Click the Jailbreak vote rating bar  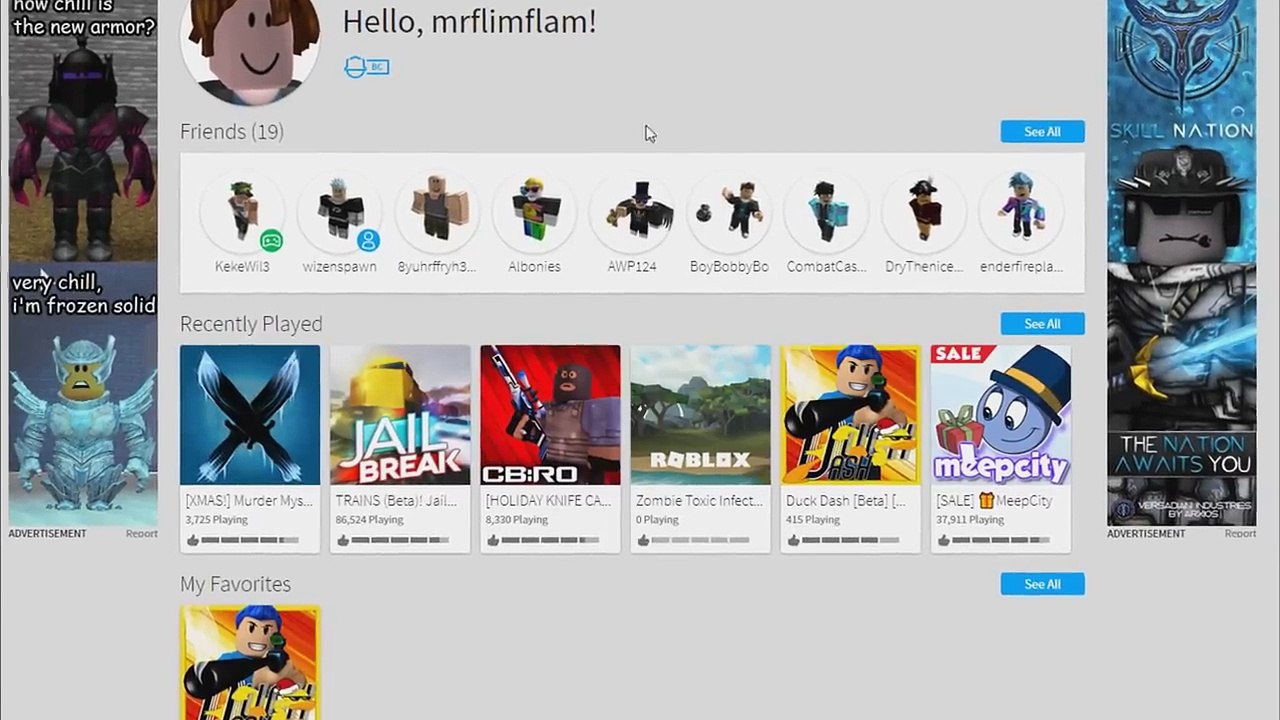tap(401, 540)
